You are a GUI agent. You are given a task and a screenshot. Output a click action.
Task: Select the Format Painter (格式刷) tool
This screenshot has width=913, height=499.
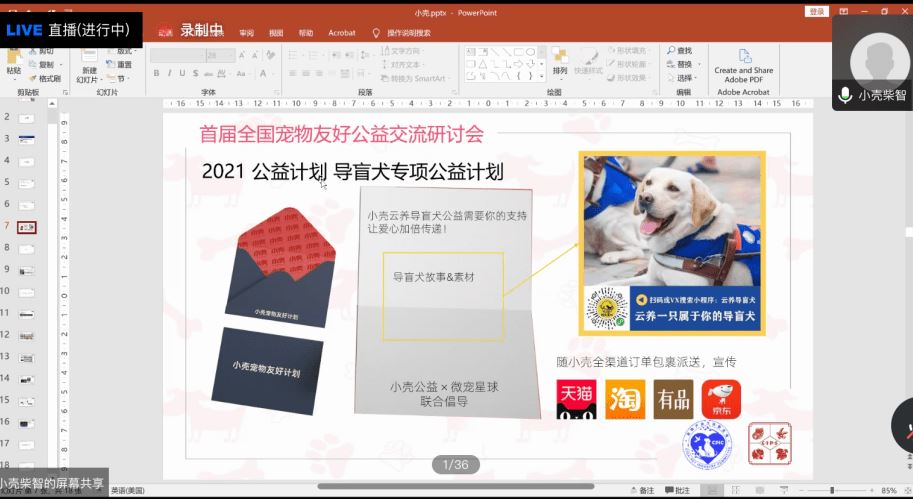[x=45, y=79]
